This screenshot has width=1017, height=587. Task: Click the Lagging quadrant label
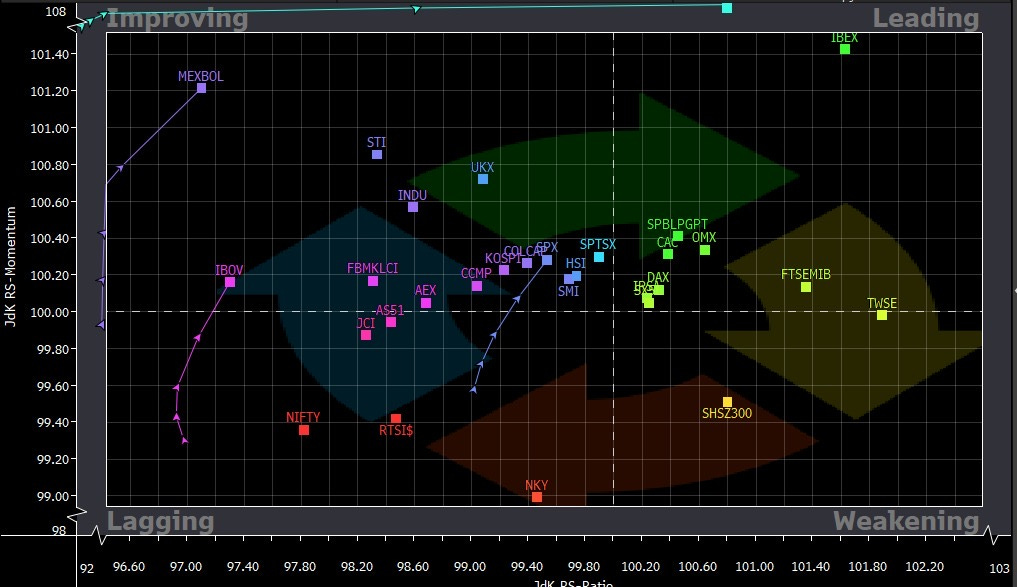coord(160,521)
